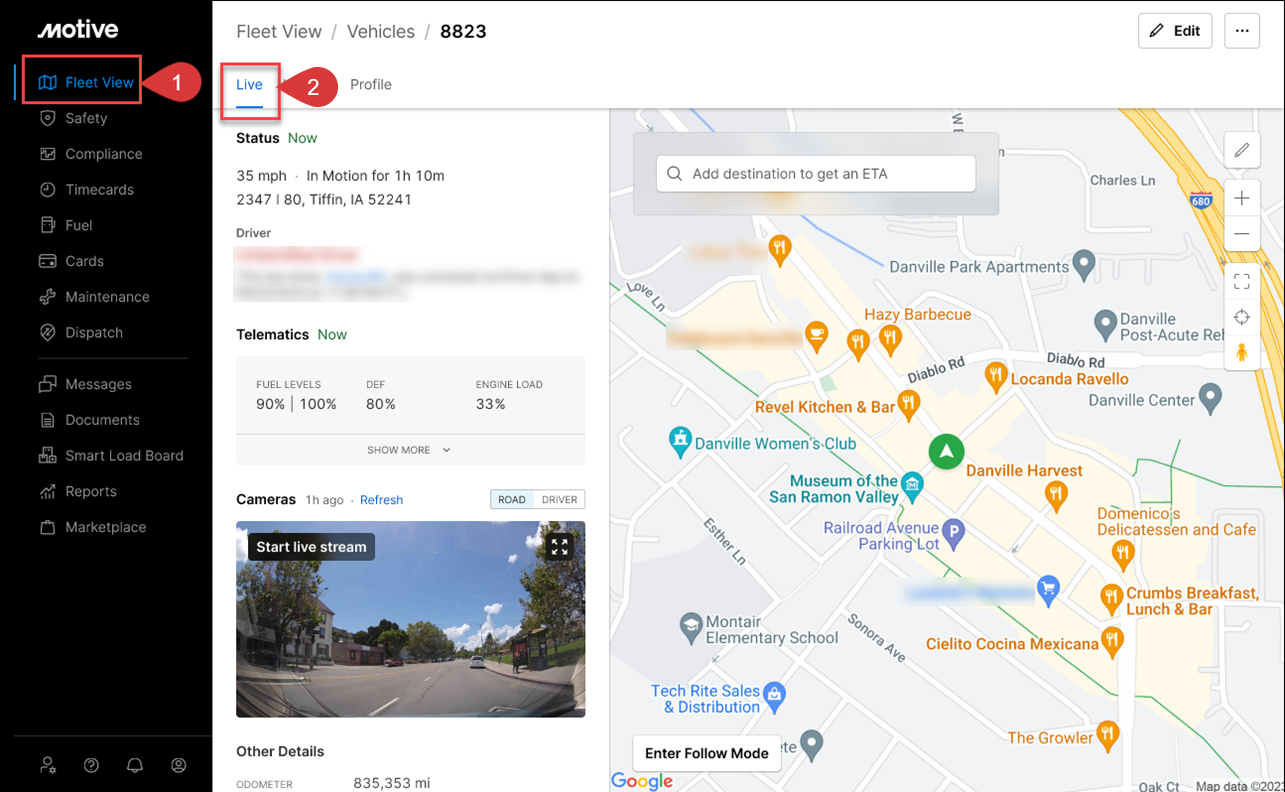The width and height of the screenshot is (1285, 792).
Task: Open the help question mark icon
Action: click(92, 765)
